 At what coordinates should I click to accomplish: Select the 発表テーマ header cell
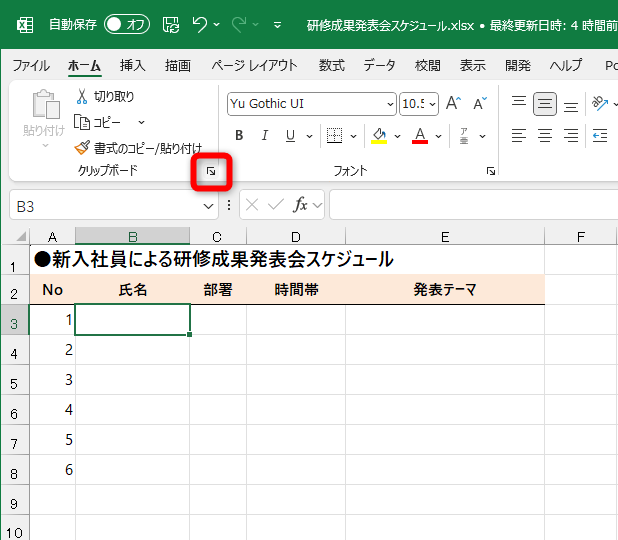point(445,290)
